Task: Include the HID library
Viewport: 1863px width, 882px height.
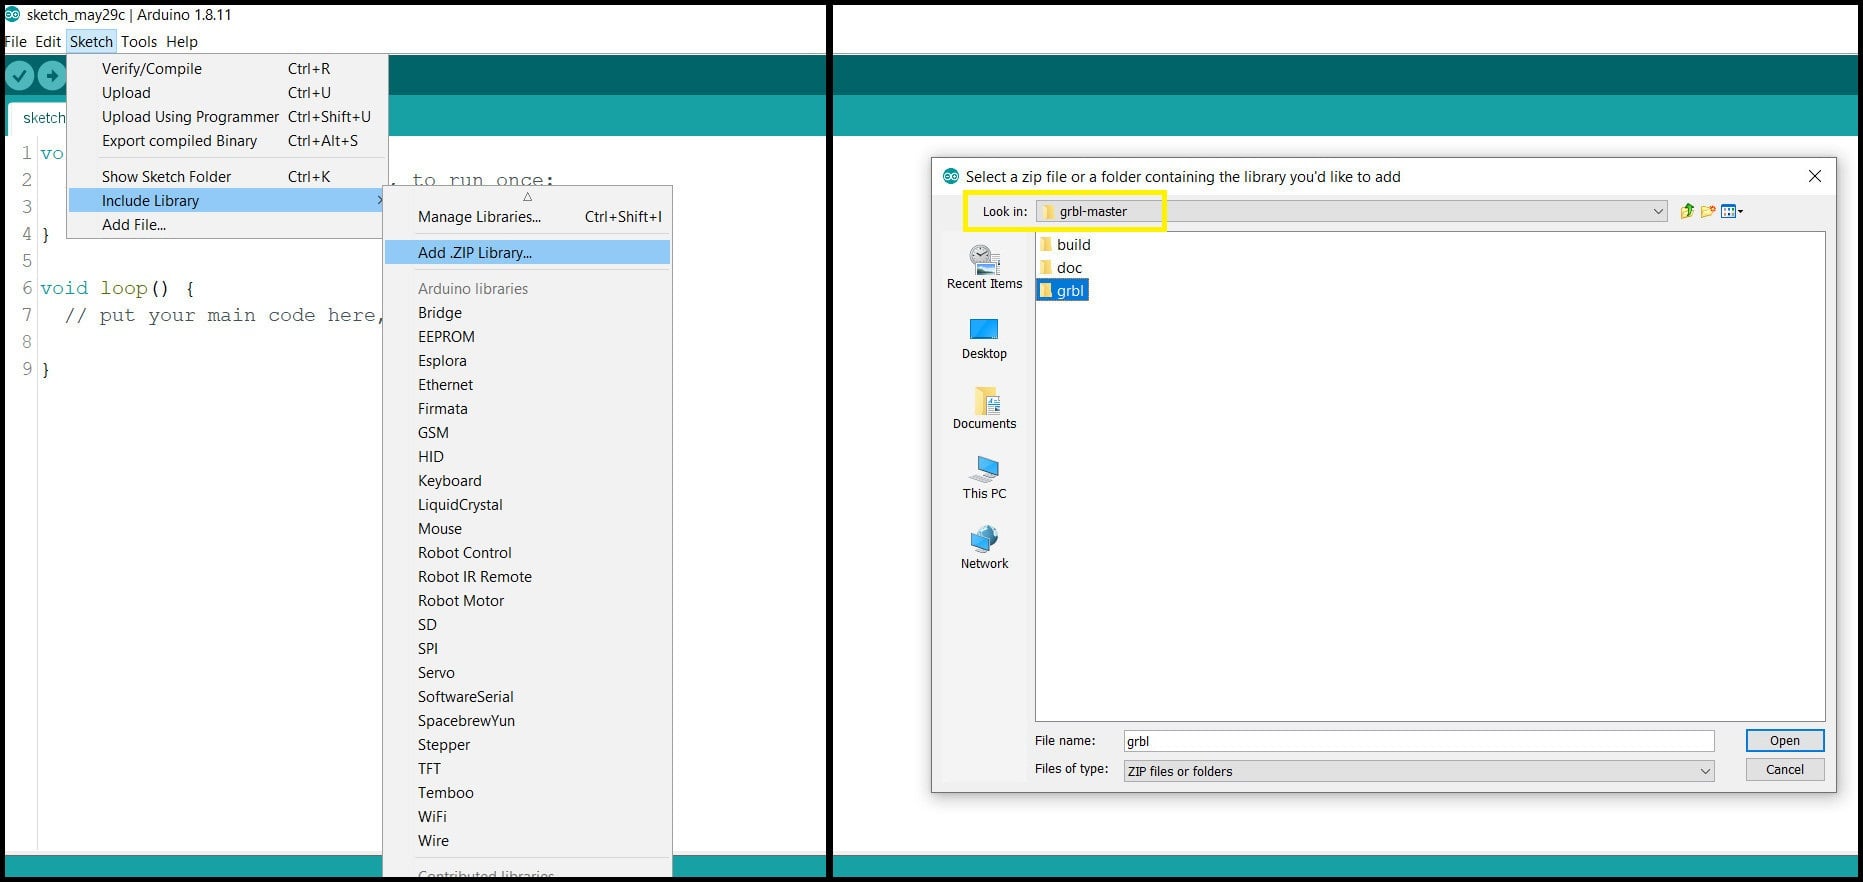Action: (527, 456)
